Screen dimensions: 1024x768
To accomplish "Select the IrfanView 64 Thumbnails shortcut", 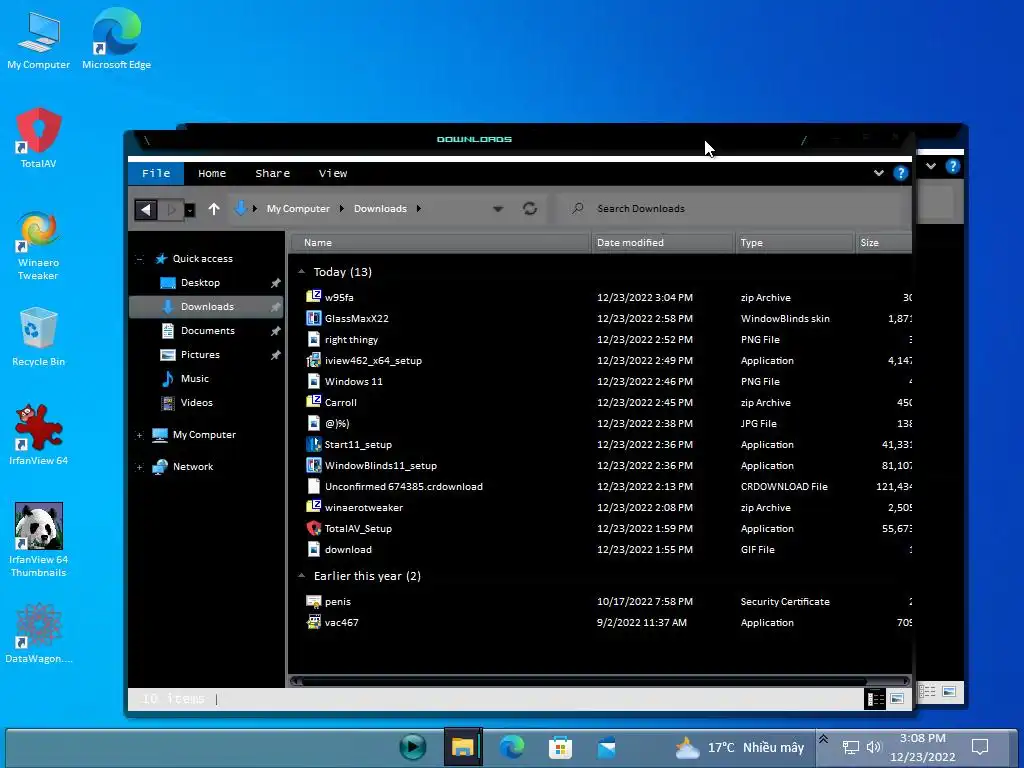I will coord(39,541).
